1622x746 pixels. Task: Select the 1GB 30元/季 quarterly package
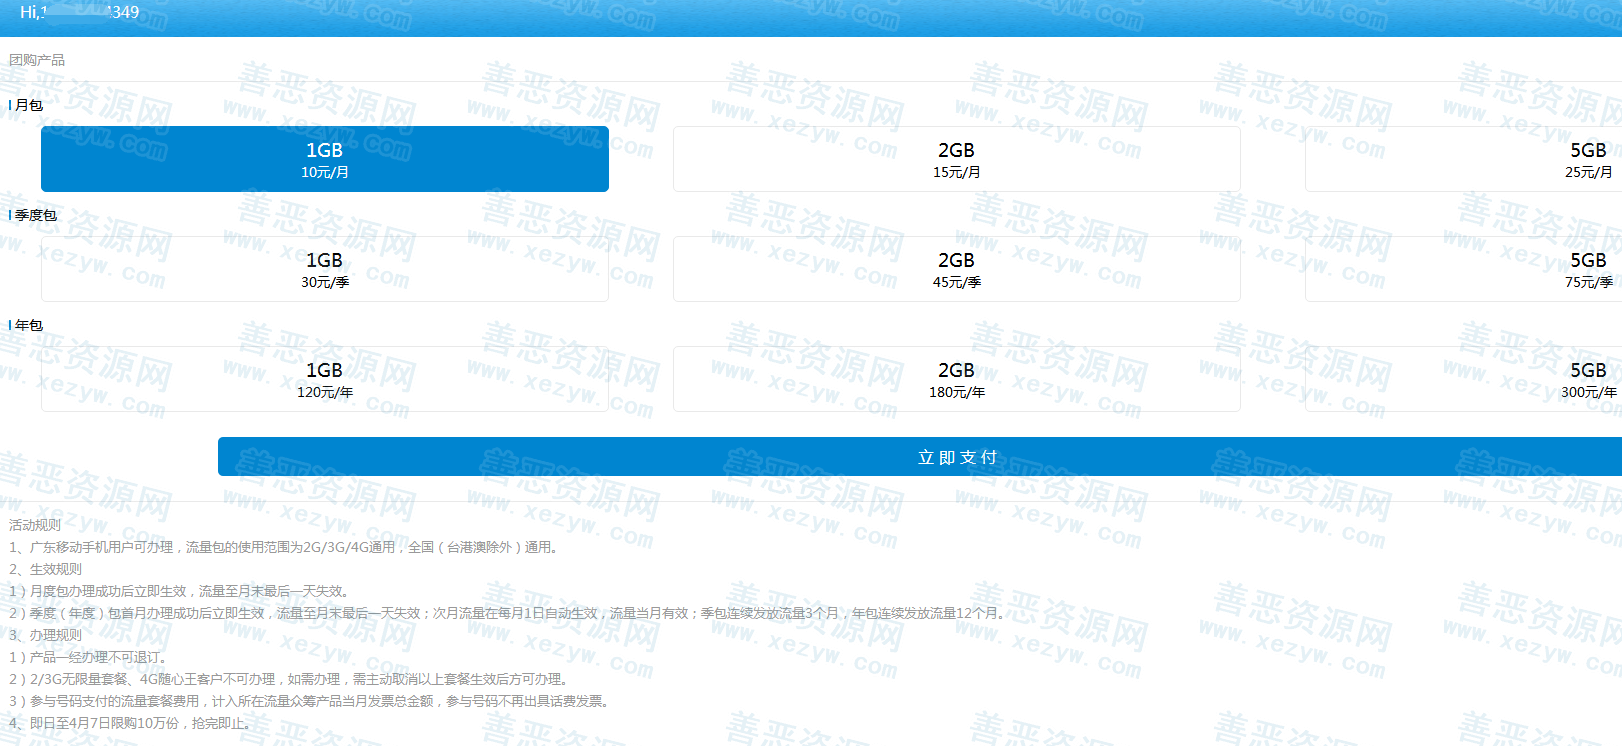(324, 269)
